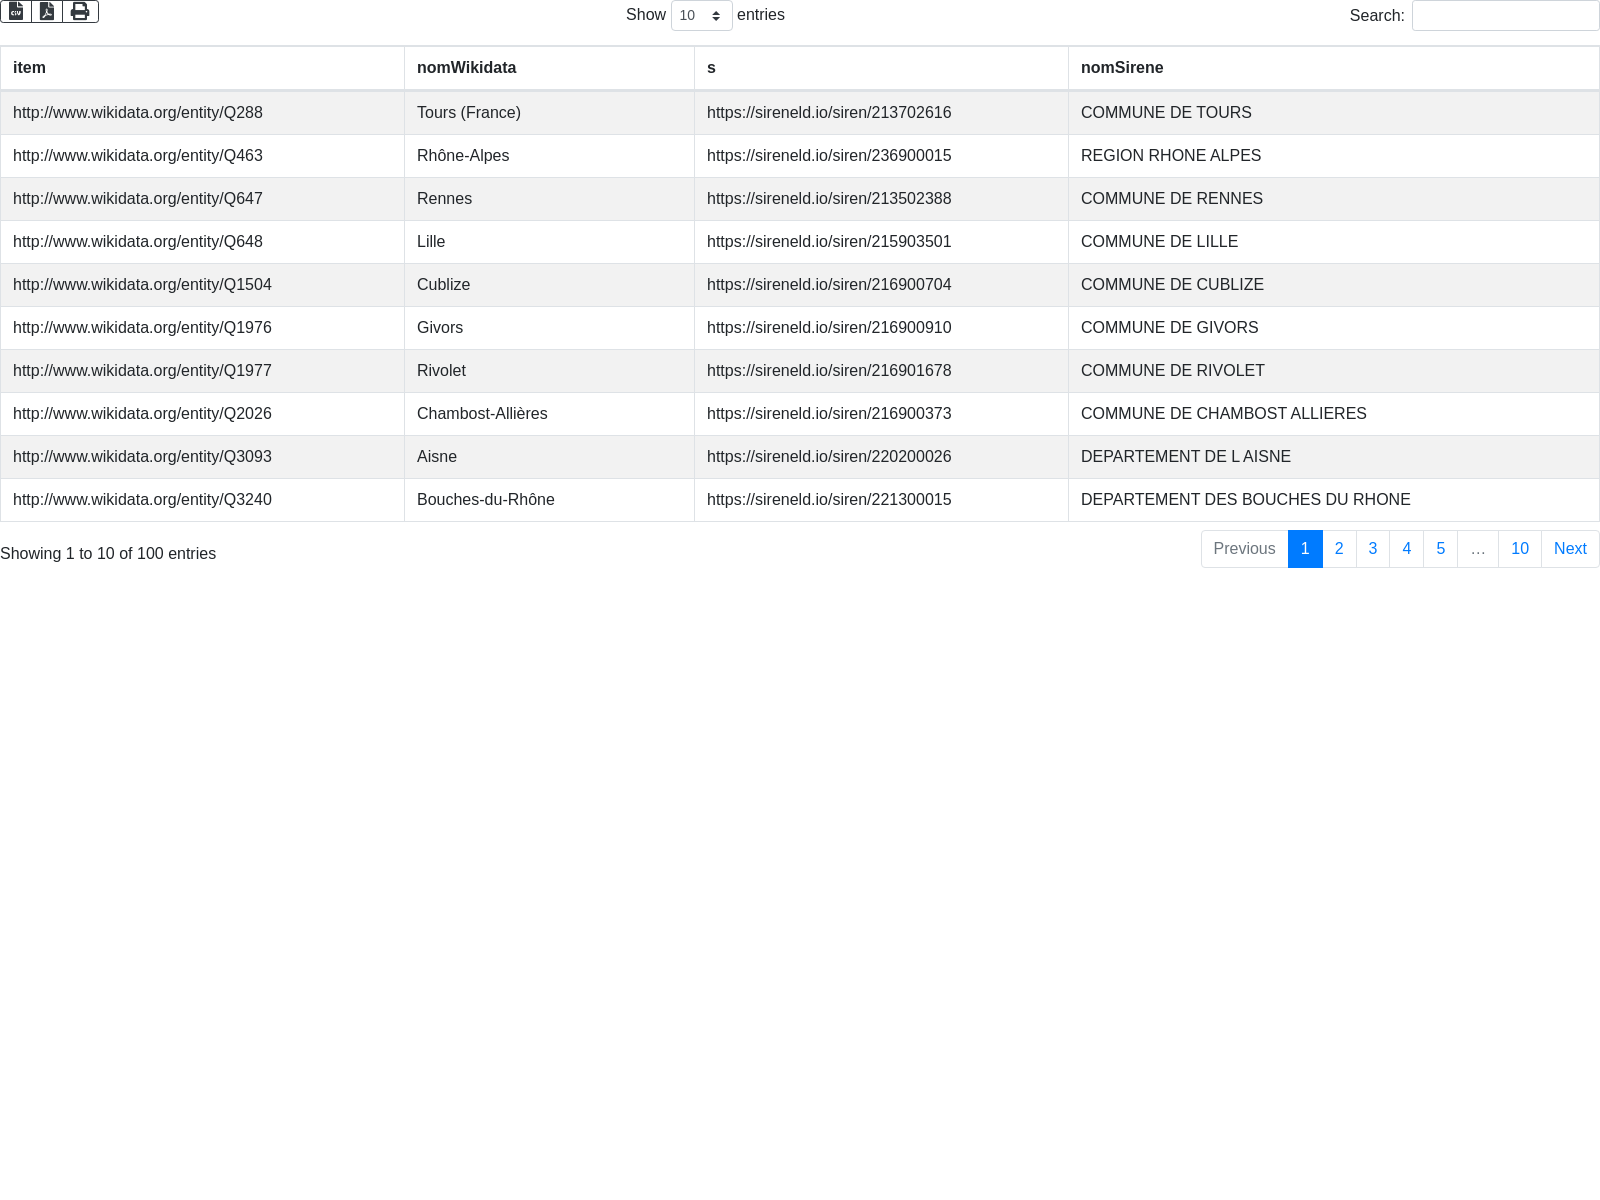Click the Previous pagination button

(x=1244, y=549)
